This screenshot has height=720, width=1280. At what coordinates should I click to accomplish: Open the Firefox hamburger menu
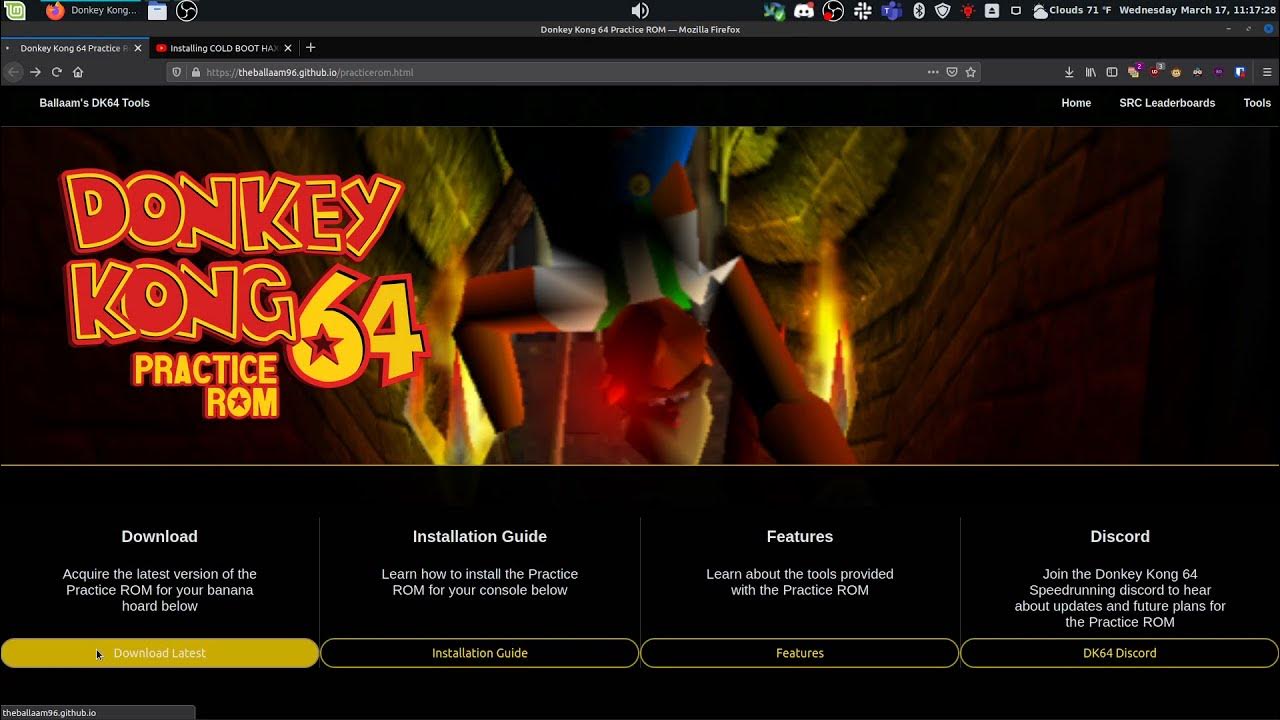[x=1267, y=72]
